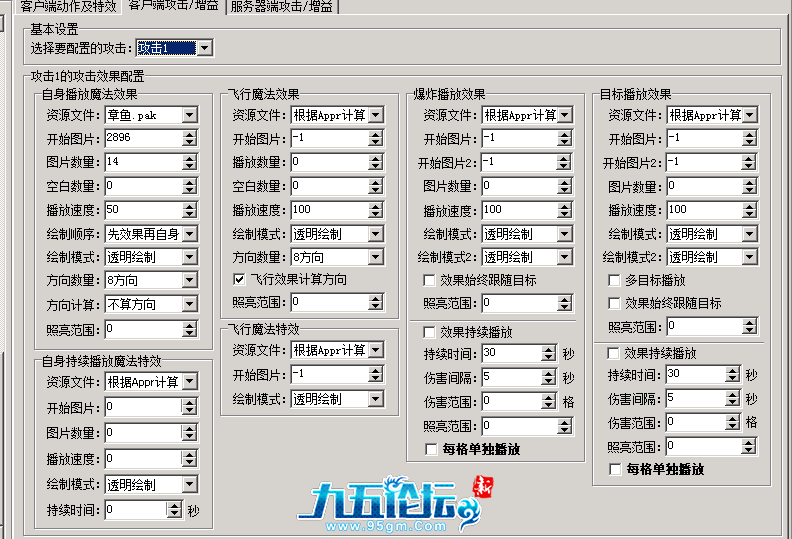Click 爆炸播放效果 开始图片2 field
792x539 pixels.
point(519,163)
